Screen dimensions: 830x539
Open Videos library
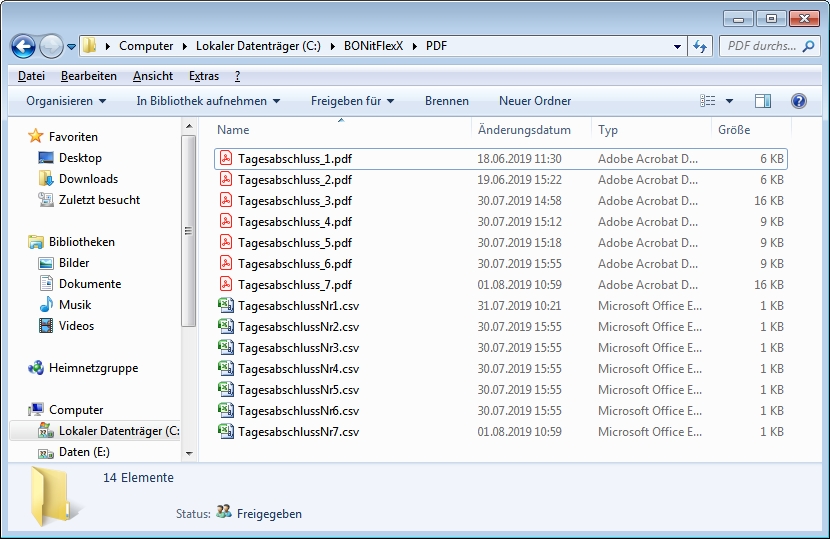pos(76,326)
